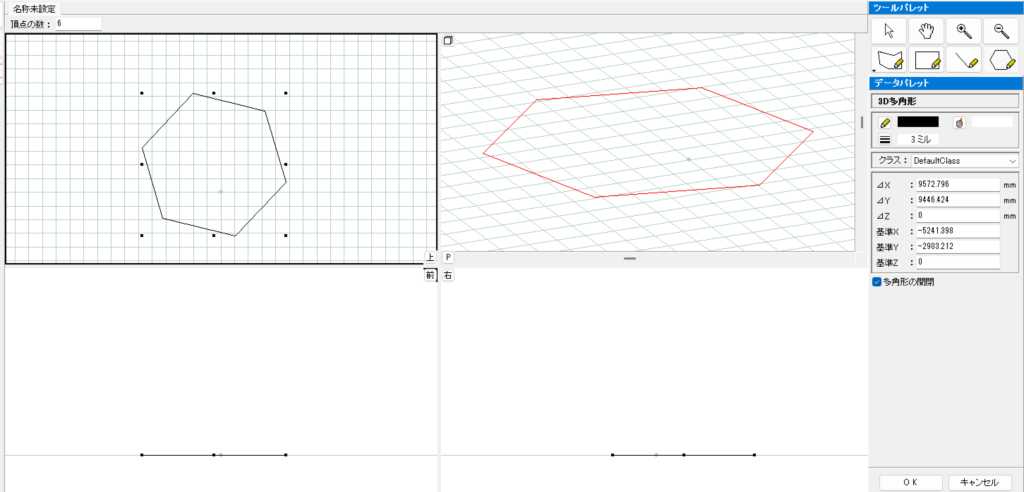Image resolution: width=1024 pixels, height=492 pixels.
Task: Select the rectangle drawing tool
Action: [927, 60]
